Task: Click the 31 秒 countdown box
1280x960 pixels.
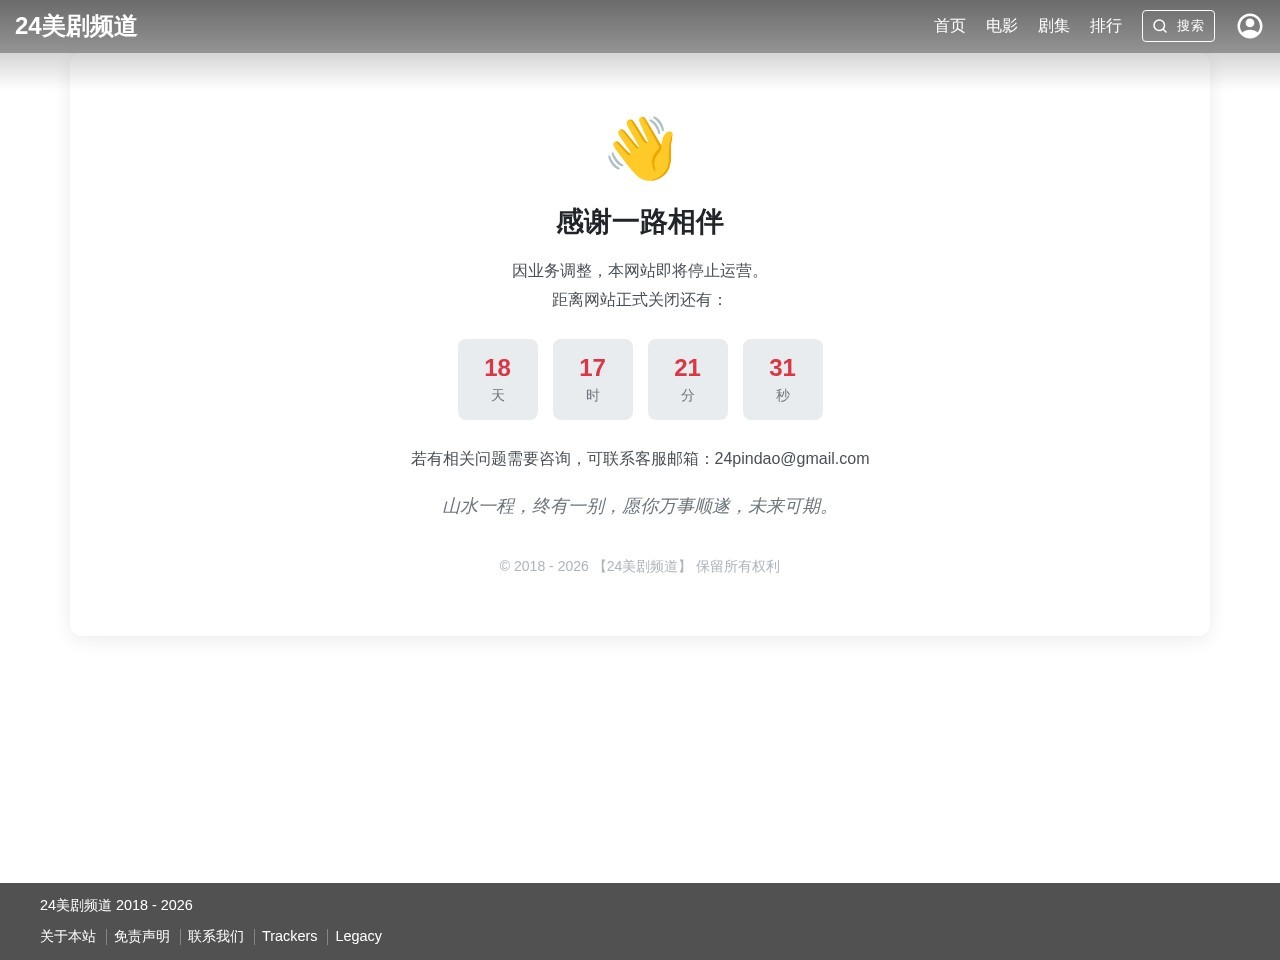Action: click(782, 379)
